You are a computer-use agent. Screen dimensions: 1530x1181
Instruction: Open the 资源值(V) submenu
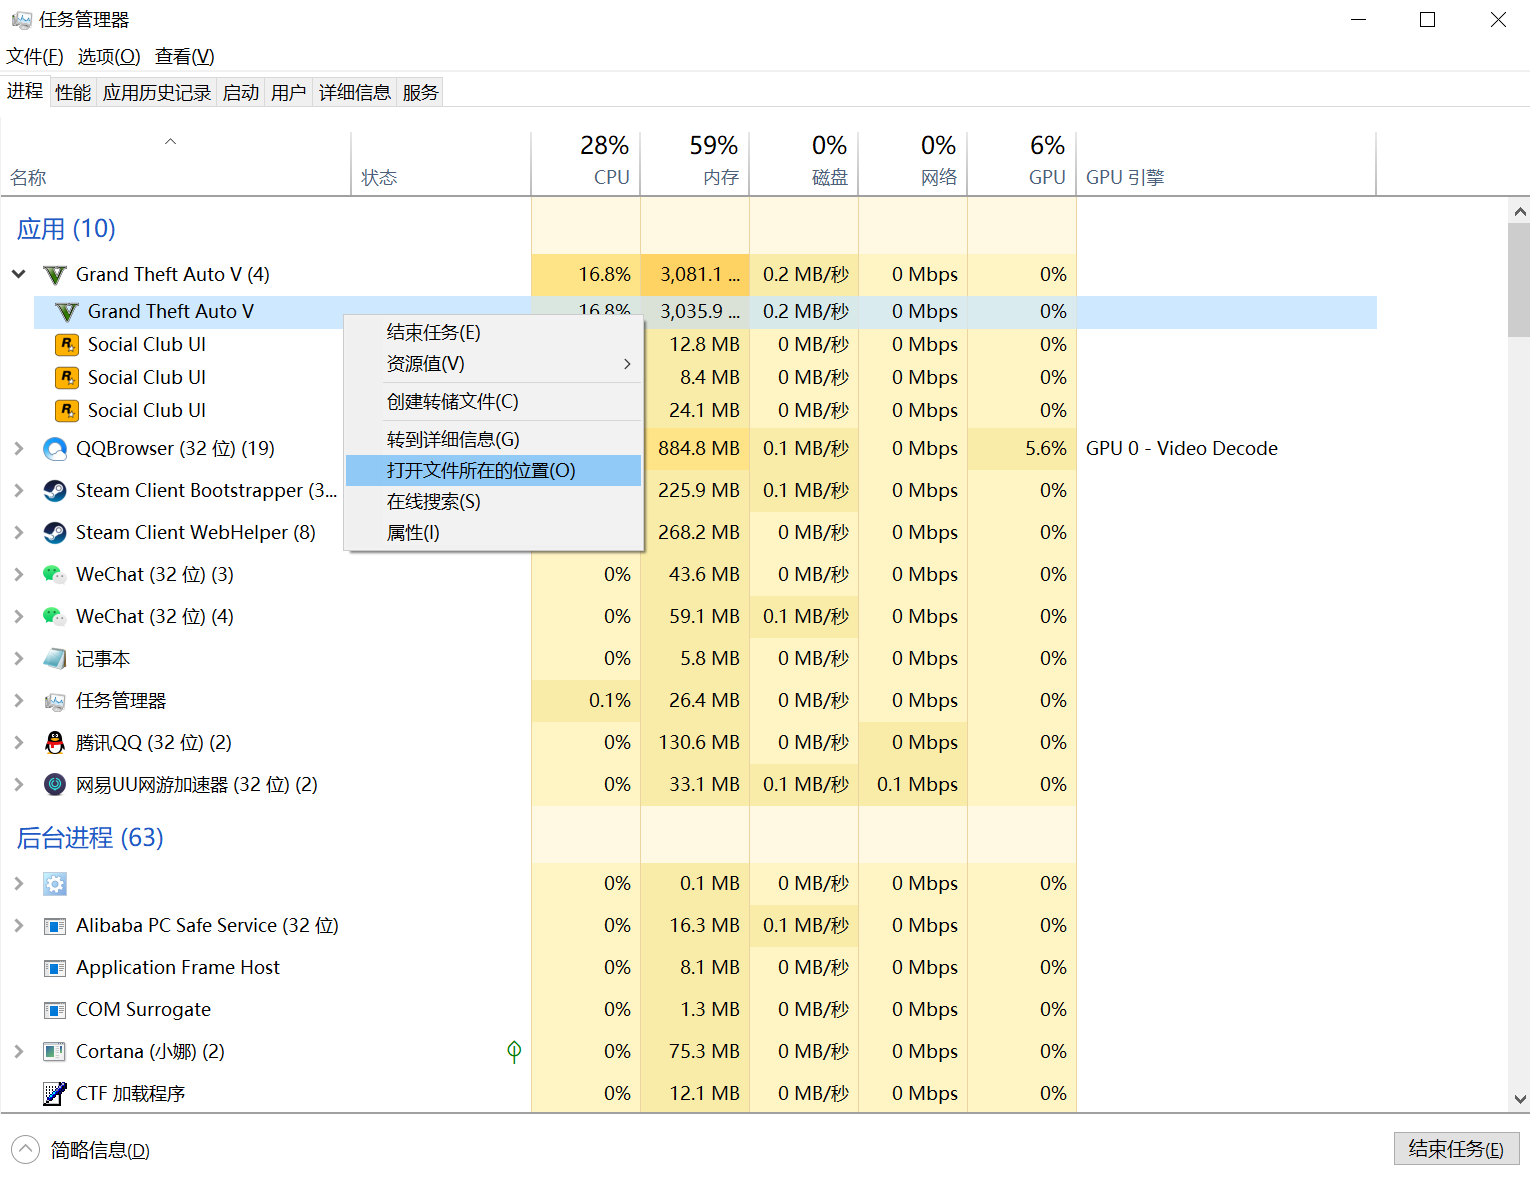(493, 364)
